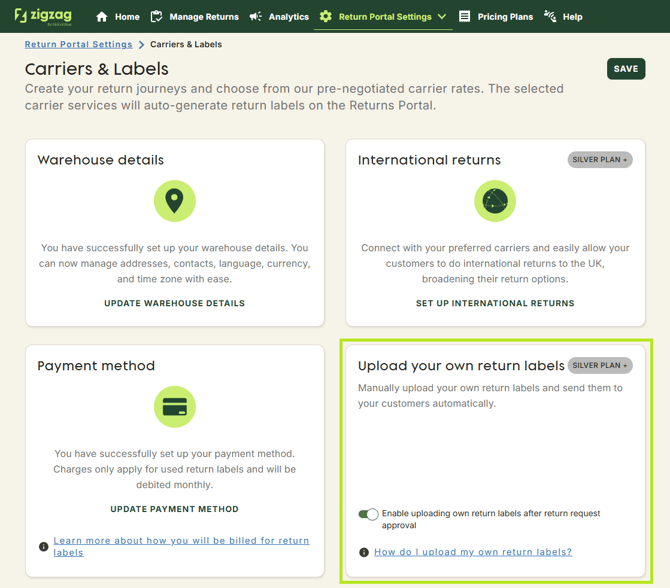The height and width of the screenshot is (588, 670).
Task: Click the warehouse location pin icon
Action: point(175,201)
